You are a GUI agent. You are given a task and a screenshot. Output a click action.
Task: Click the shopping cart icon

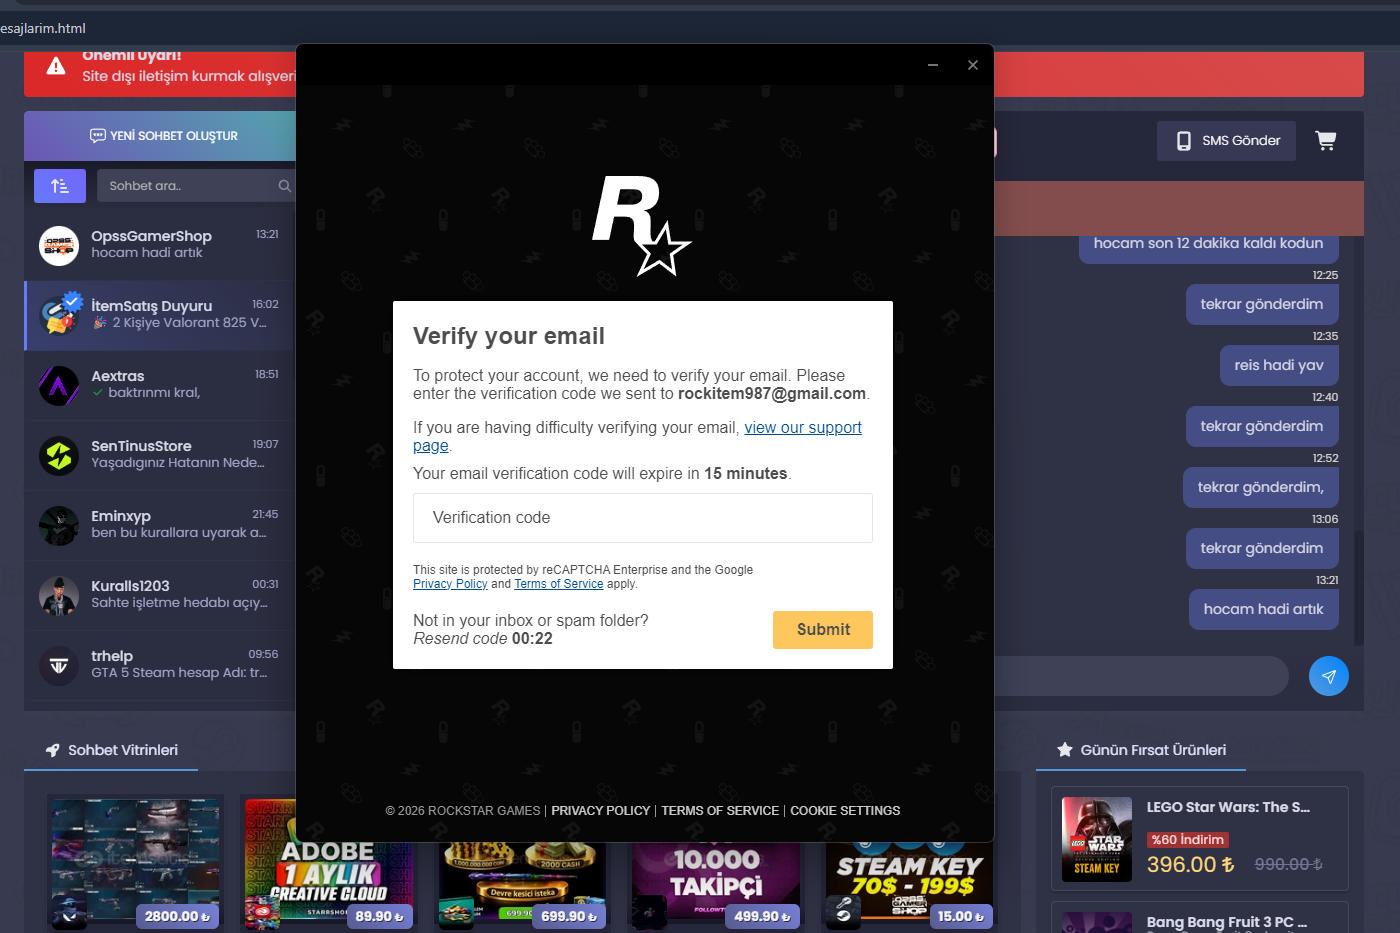pyautogui.click(x=1326, y=141)
